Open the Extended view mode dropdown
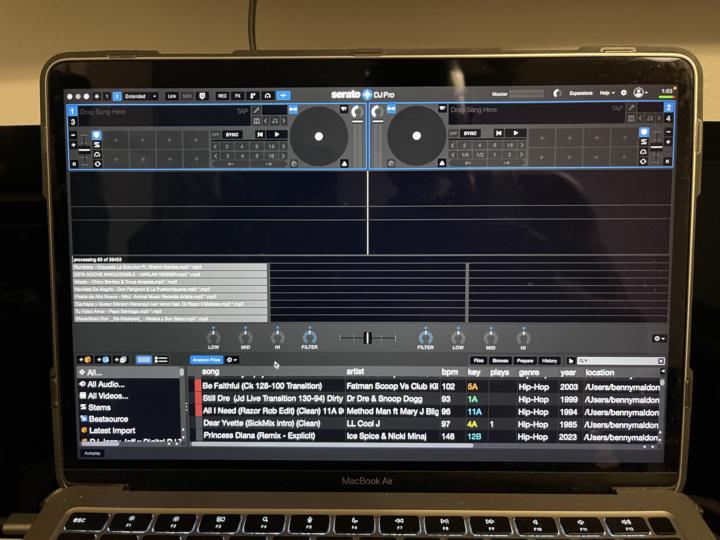The width and height of the screenshot is (720, 540). pyautogui.click(x=141, y=96)
